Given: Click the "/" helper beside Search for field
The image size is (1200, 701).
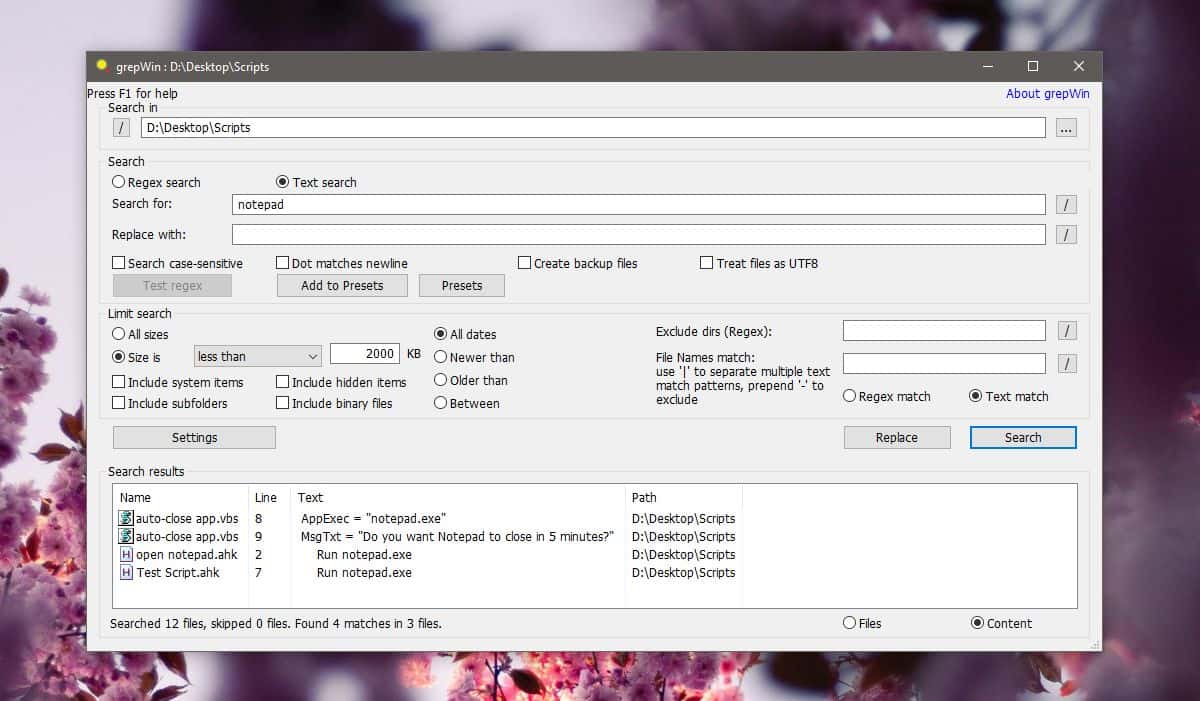Looking at the screenshot, I should click(1066, 204).
